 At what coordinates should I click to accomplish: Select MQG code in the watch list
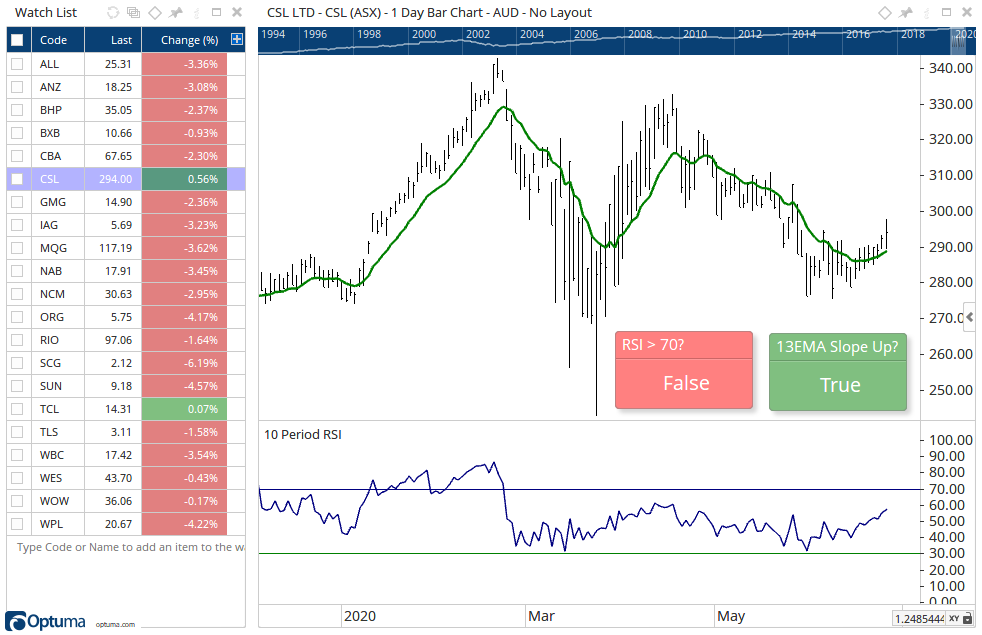(53, 248)
